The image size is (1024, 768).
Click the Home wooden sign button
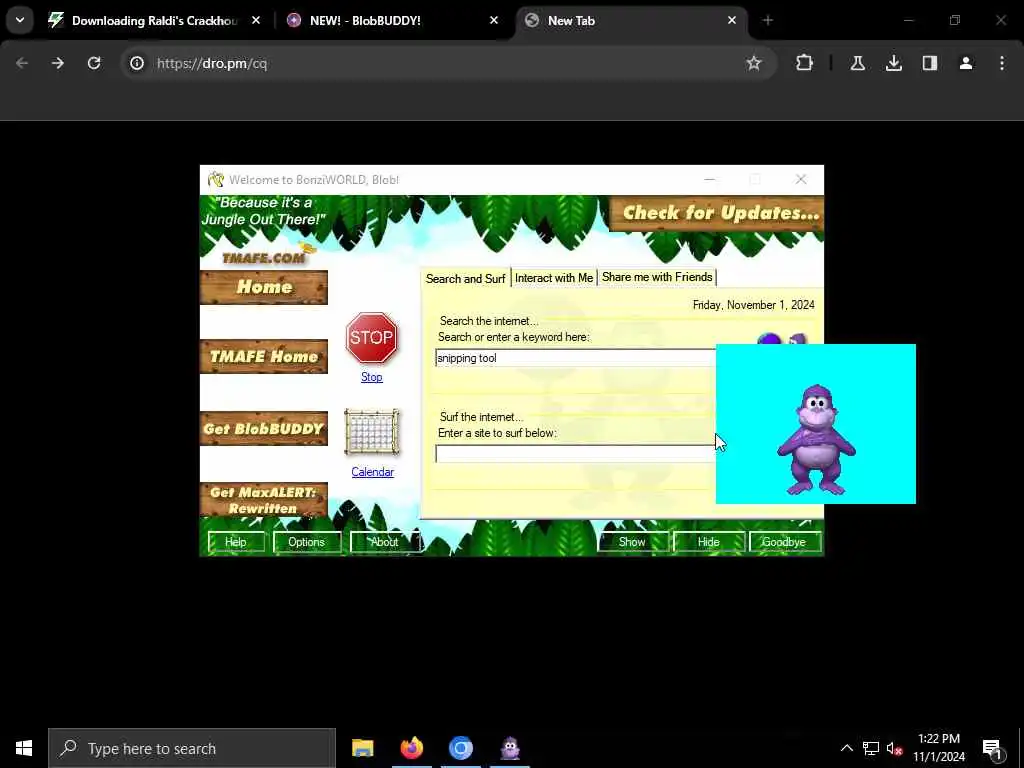click(264, 287)
